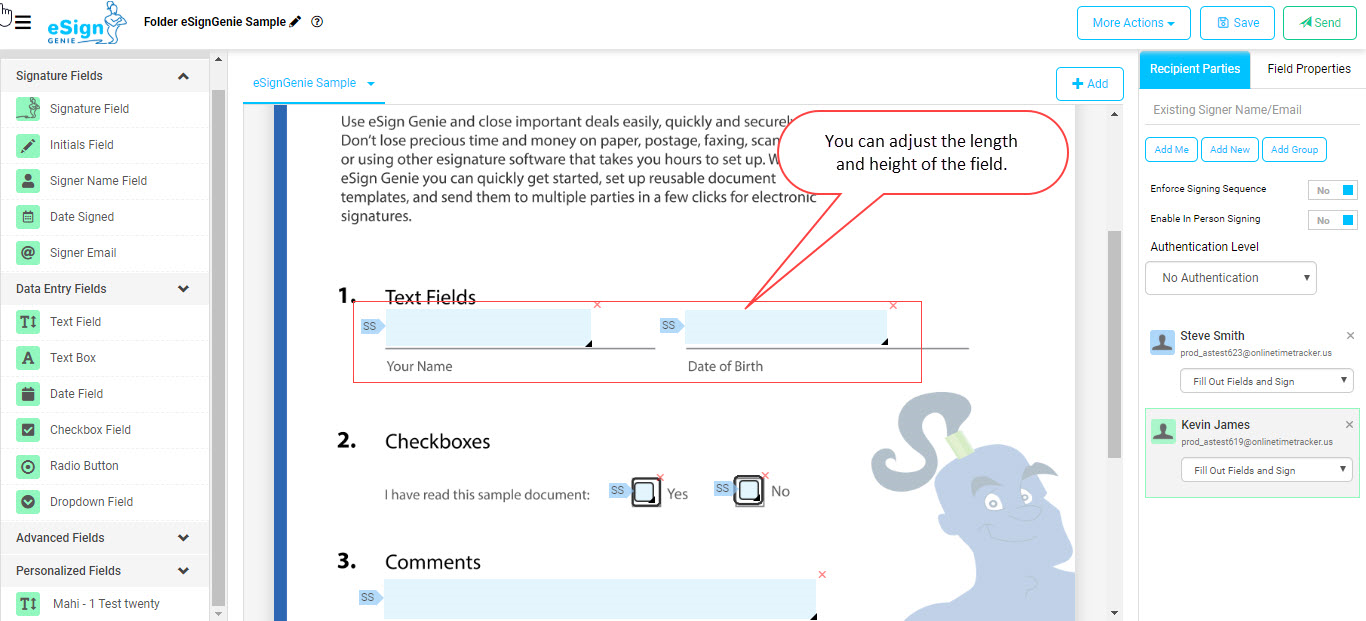Screen dimensions: 1366x621
Task: Expand the Advanced Fields section
Action: 183,538
